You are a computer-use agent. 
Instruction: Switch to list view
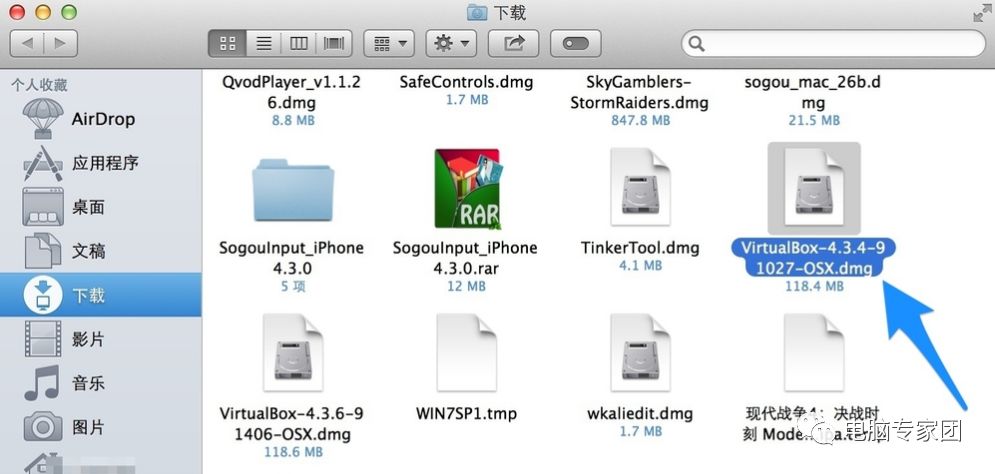[264, 43]
